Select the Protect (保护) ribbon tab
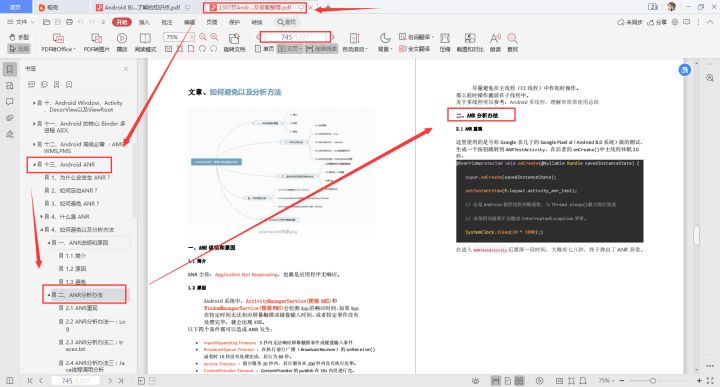Image resolution: width=720 pixels, height=387 pixels. coord(234,22)
